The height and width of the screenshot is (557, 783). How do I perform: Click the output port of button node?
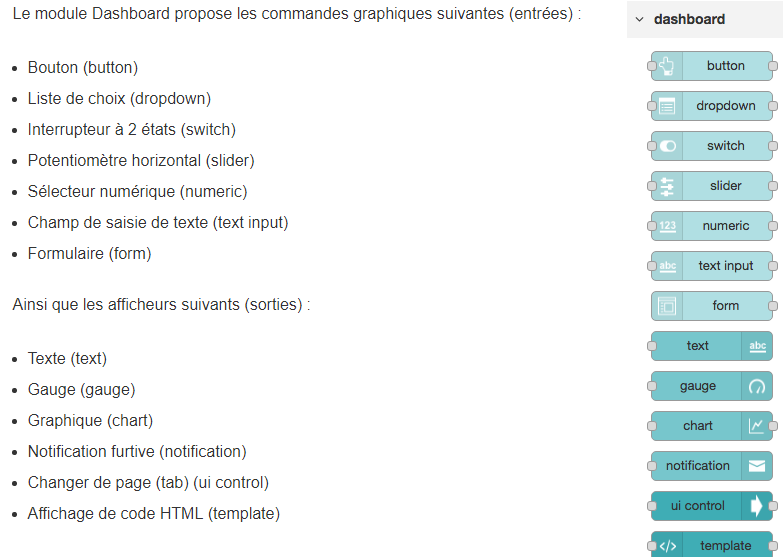773,66
